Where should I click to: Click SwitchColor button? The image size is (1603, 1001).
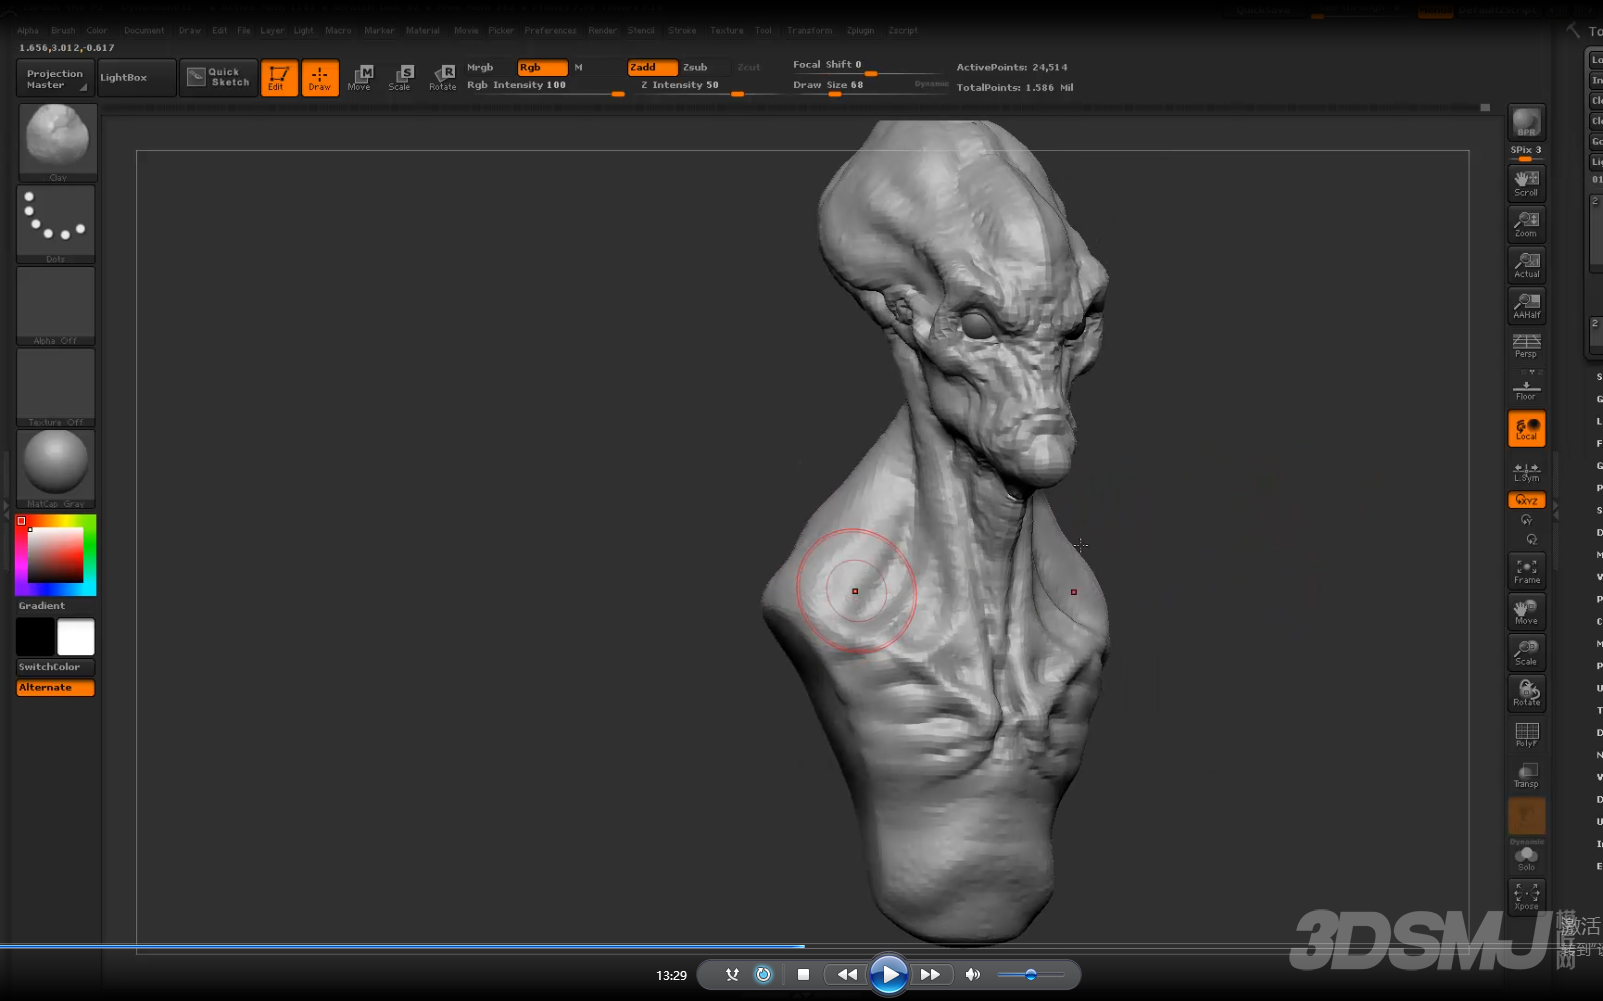point(55,667)
